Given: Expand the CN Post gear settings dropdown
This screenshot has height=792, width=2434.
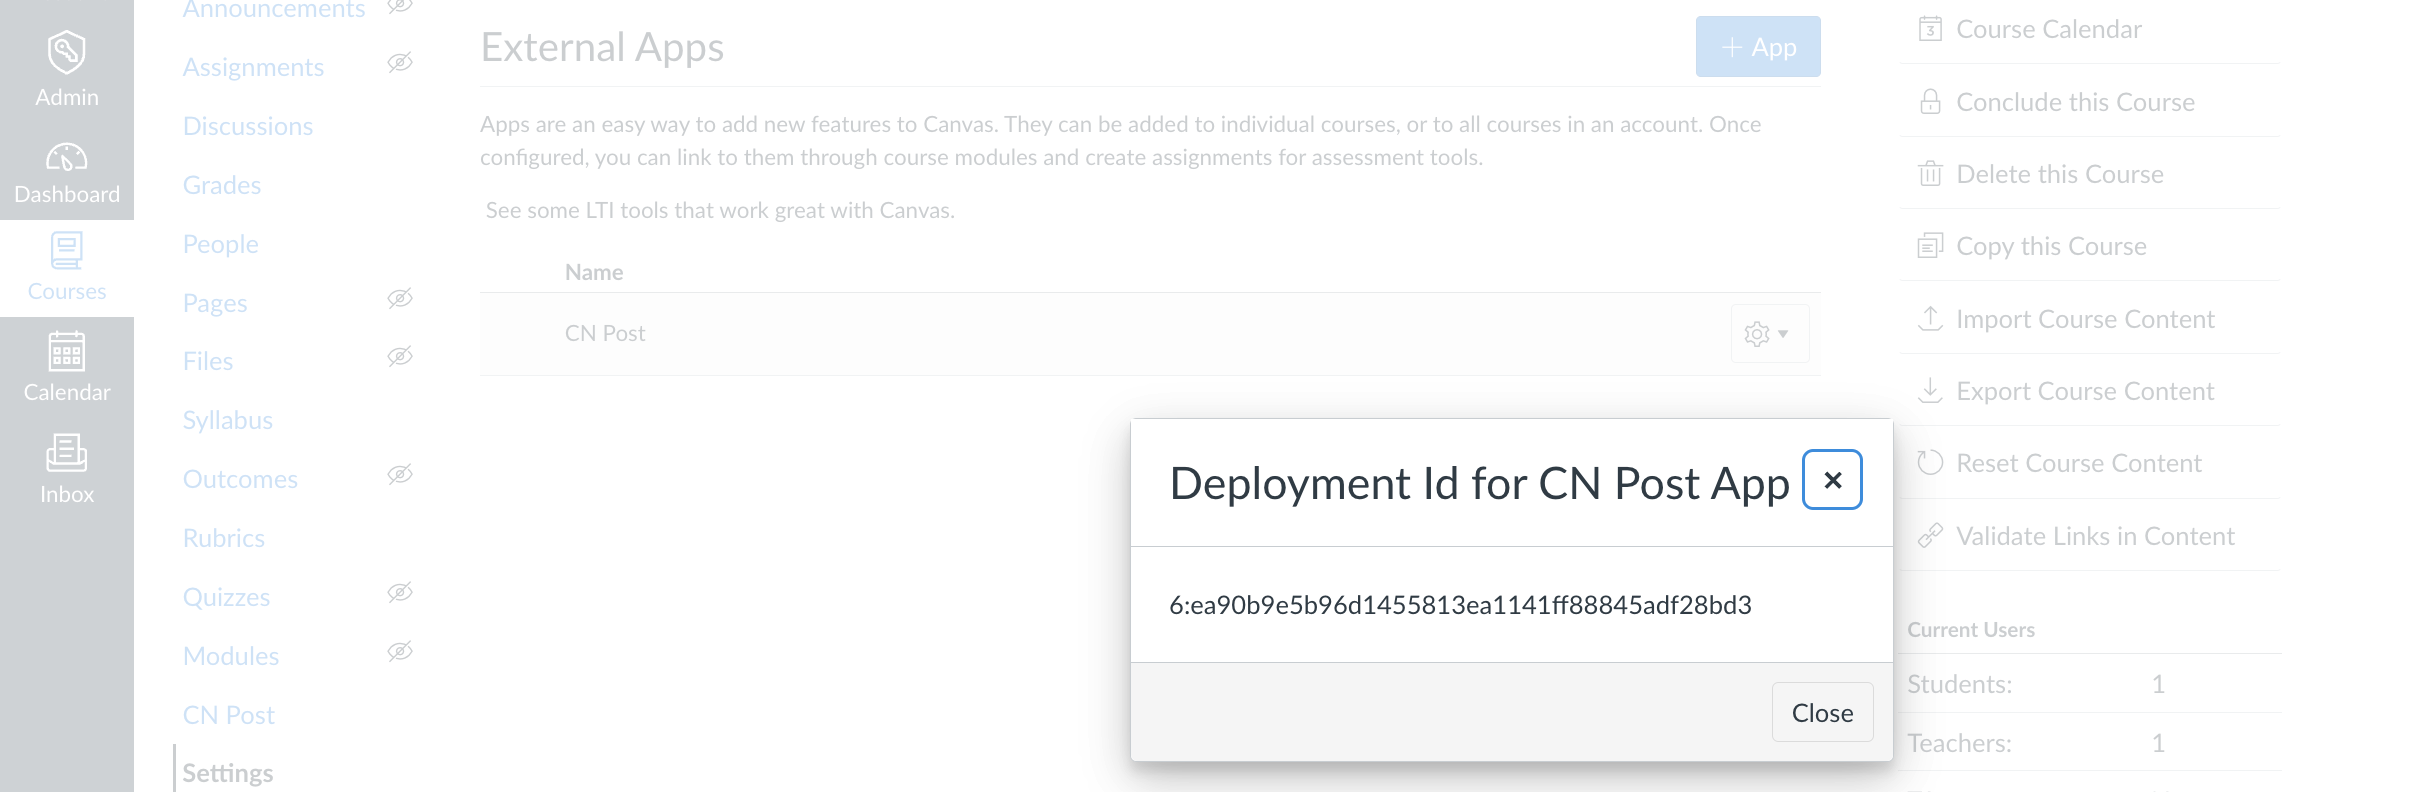Looking at the screenshot, I should (x=1768, y=334).
